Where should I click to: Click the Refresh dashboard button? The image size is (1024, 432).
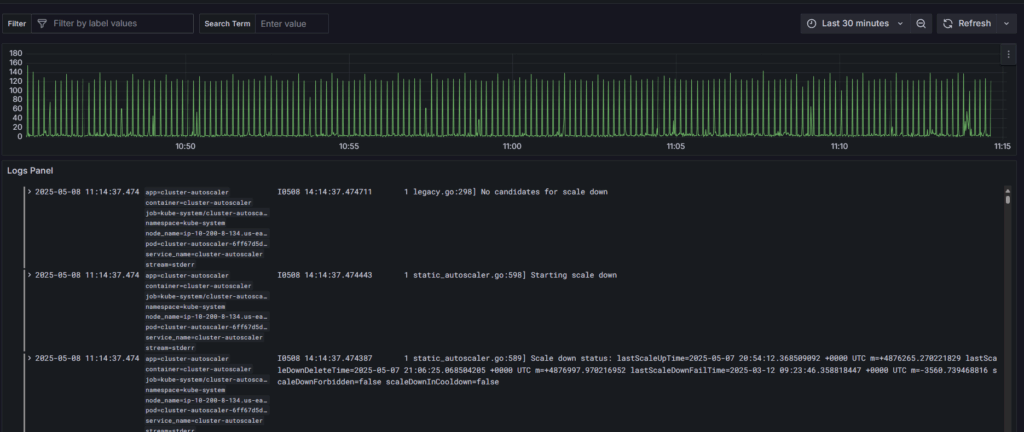pos(967,23)
